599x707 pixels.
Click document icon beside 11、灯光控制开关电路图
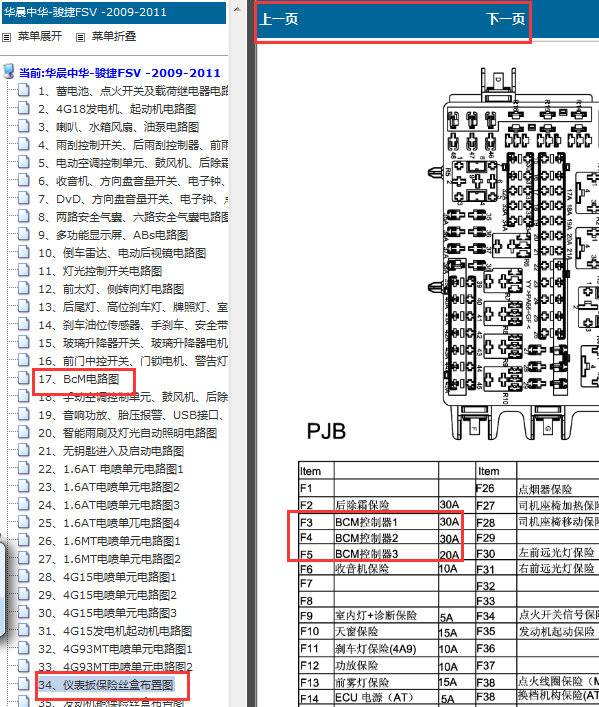(23, 270)
